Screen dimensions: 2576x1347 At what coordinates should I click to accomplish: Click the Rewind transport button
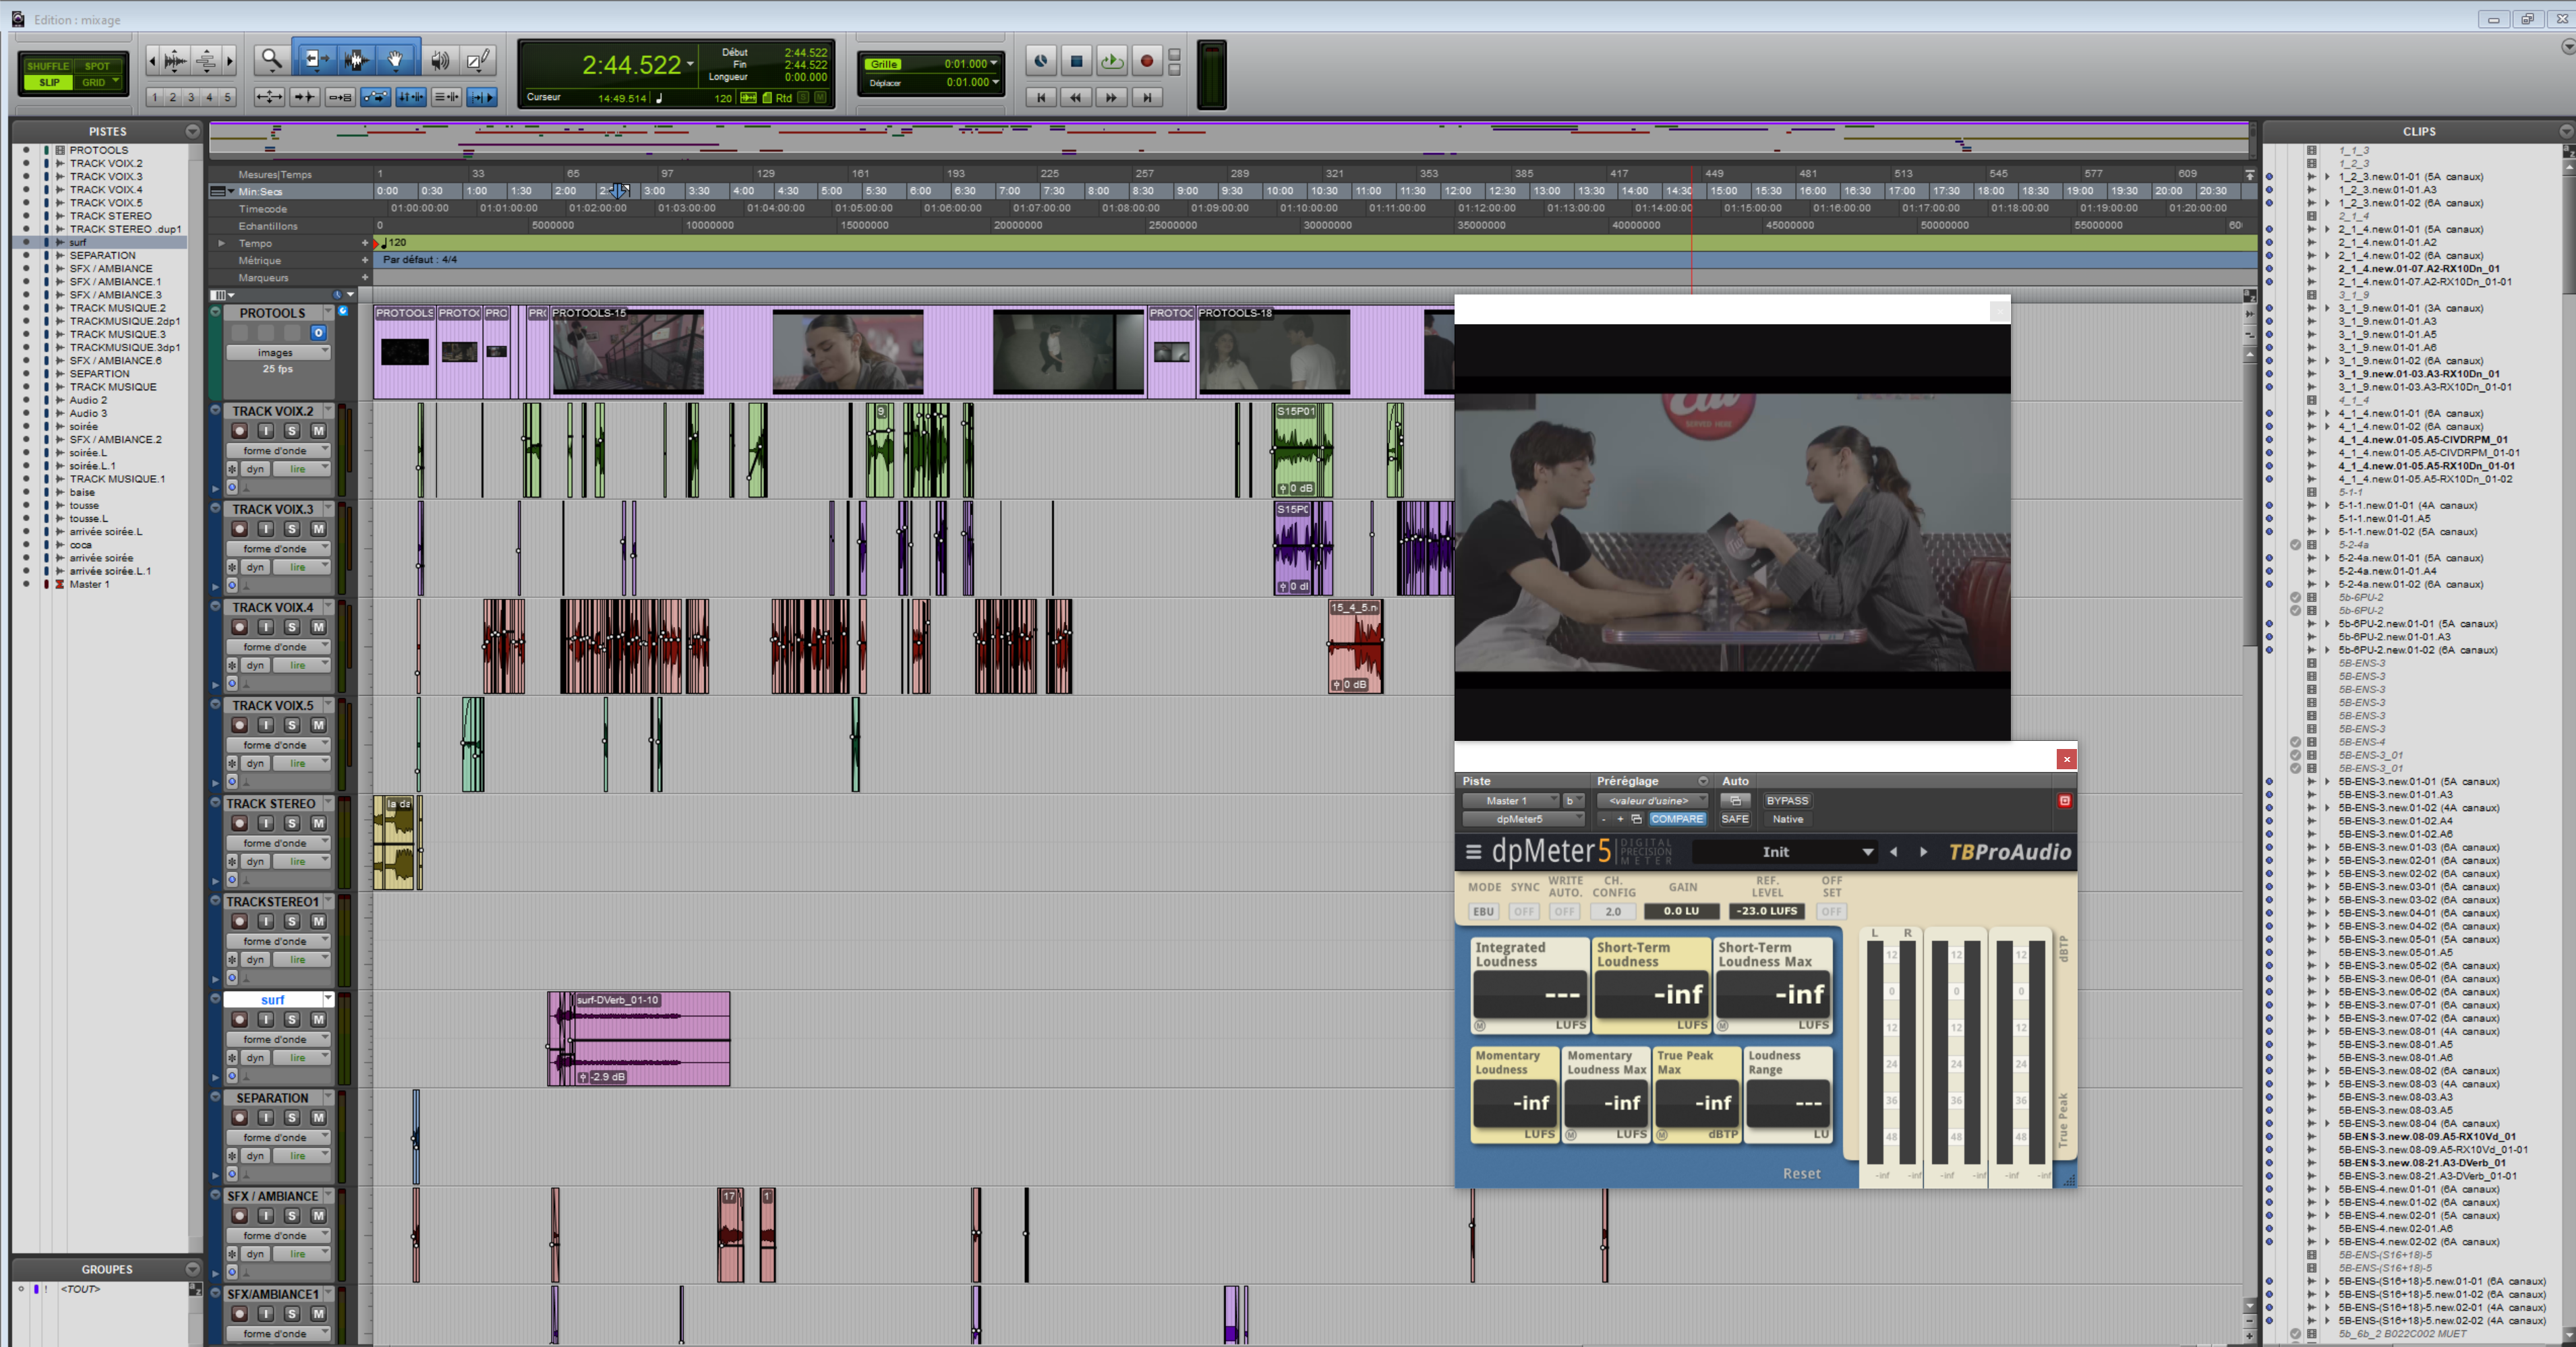pos(1076,97)
